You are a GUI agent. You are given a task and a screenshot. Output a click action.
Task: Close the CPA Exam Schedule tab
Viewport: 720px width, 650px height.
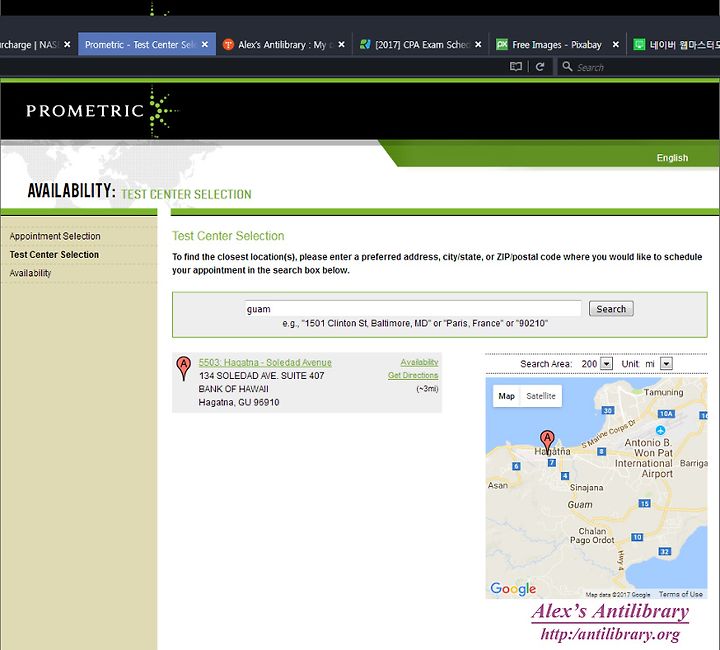(478, 45)
